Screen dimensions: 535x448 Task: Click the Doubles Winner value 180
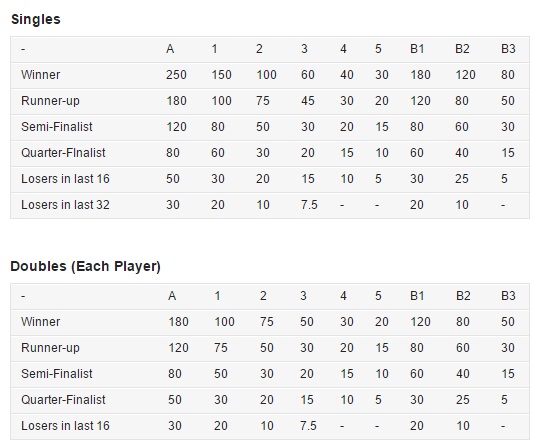(178, 322)
